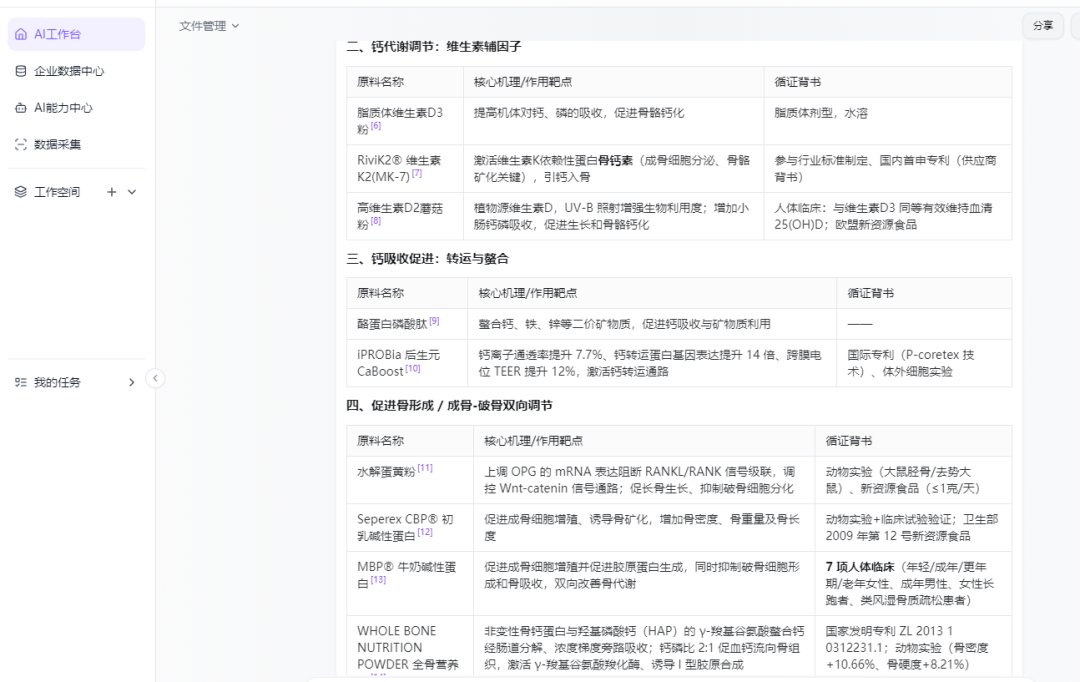Open citation [7] after RiviK2 维生素K2
This screenshot has height=682, width=1080.
[x=417, y=174]
